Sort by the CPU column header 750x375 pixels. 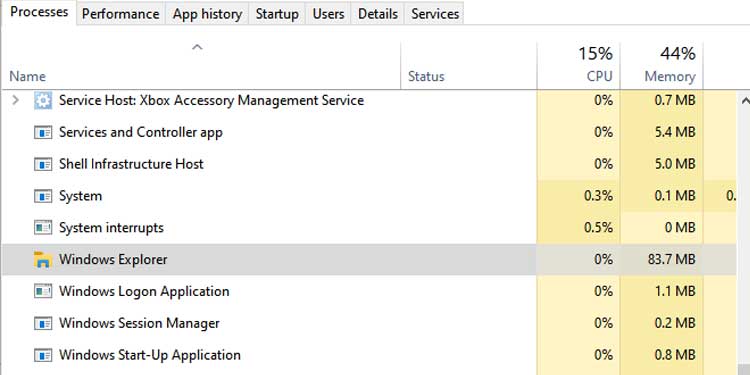click(x=600, y=77)
